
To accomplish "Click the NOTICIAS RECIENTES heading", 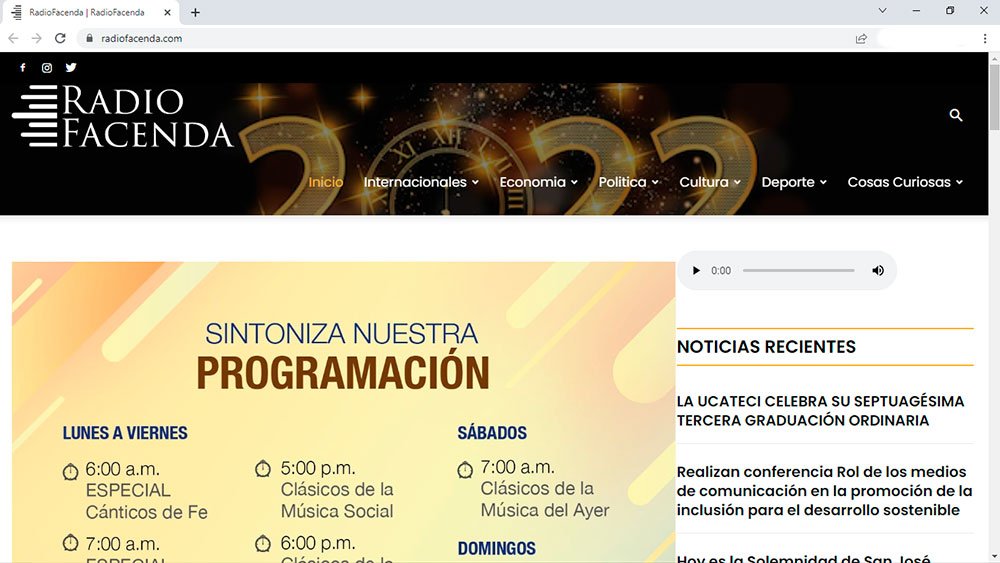I will coord(766,347).
